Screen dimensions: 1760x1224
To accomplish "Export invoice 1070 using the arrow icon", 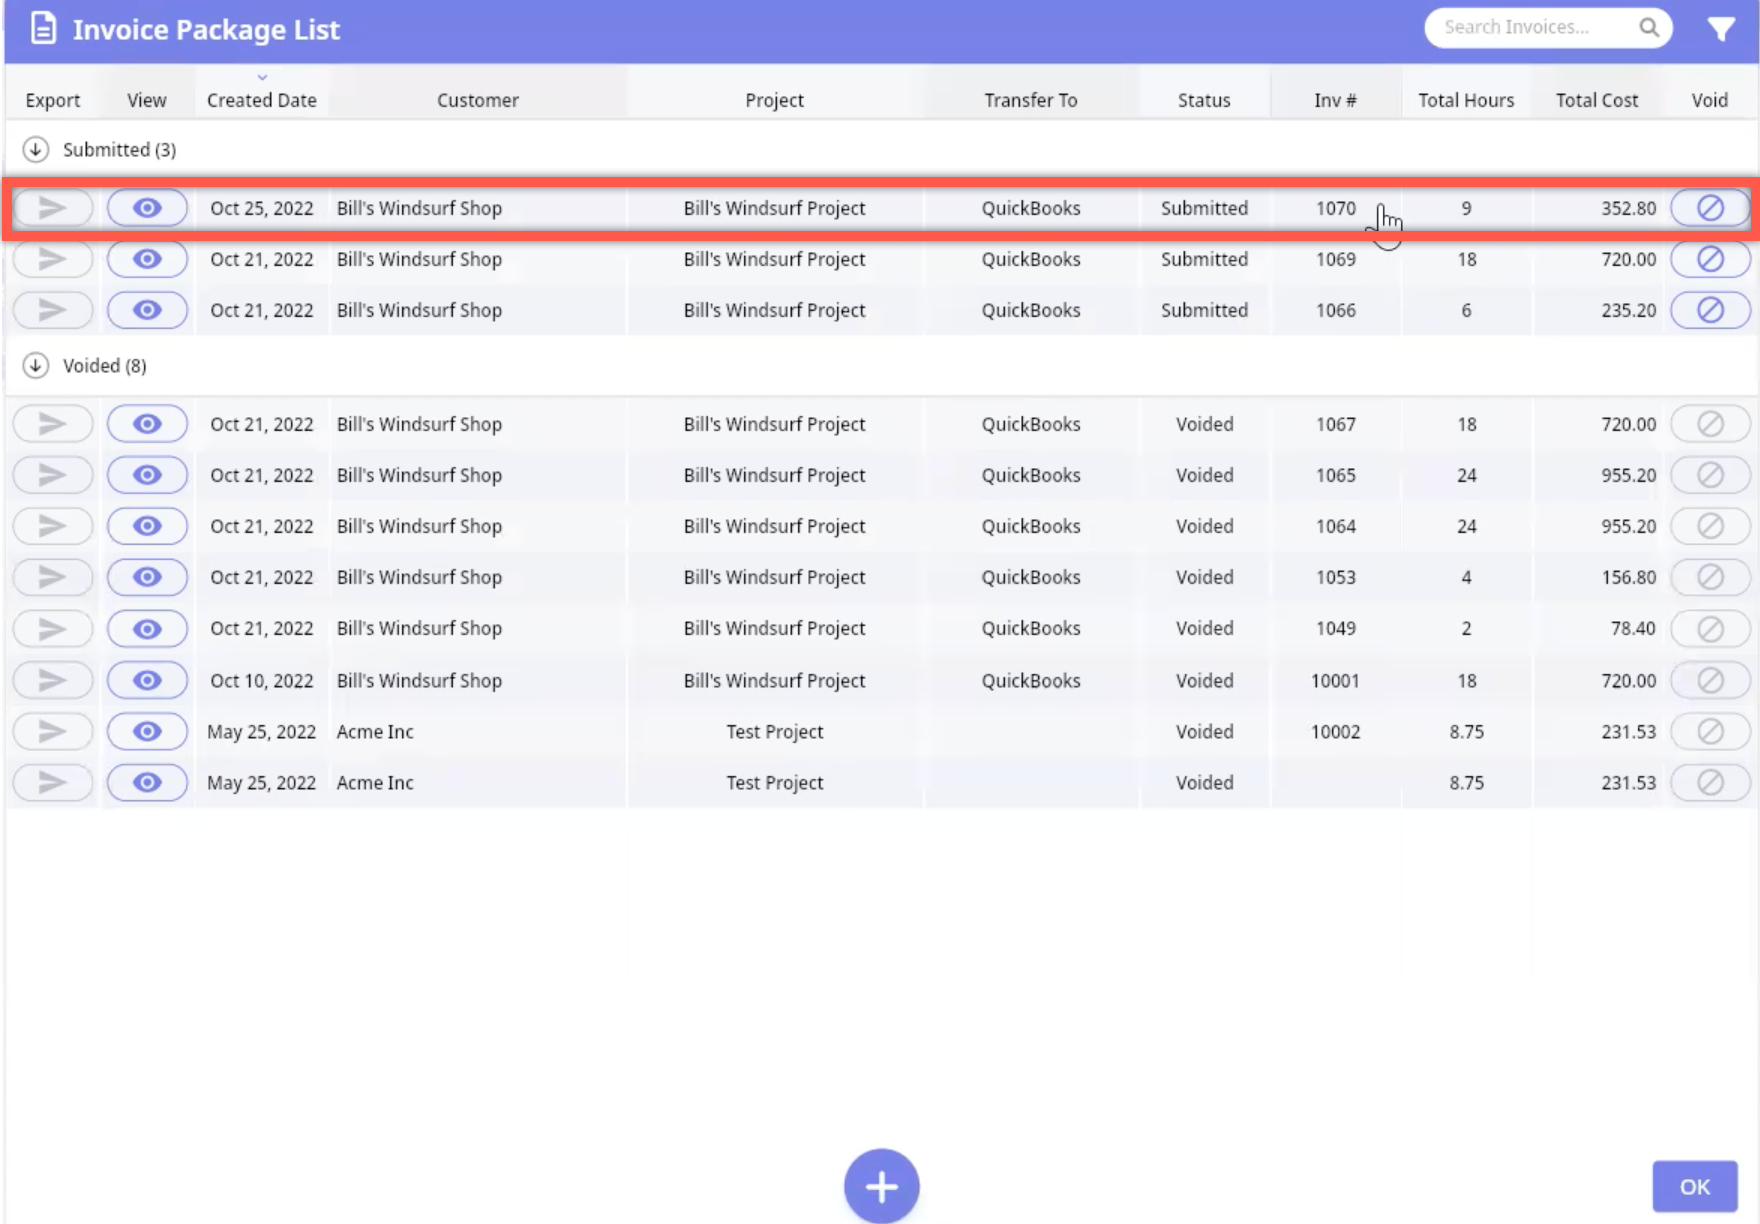I will 52,208.
